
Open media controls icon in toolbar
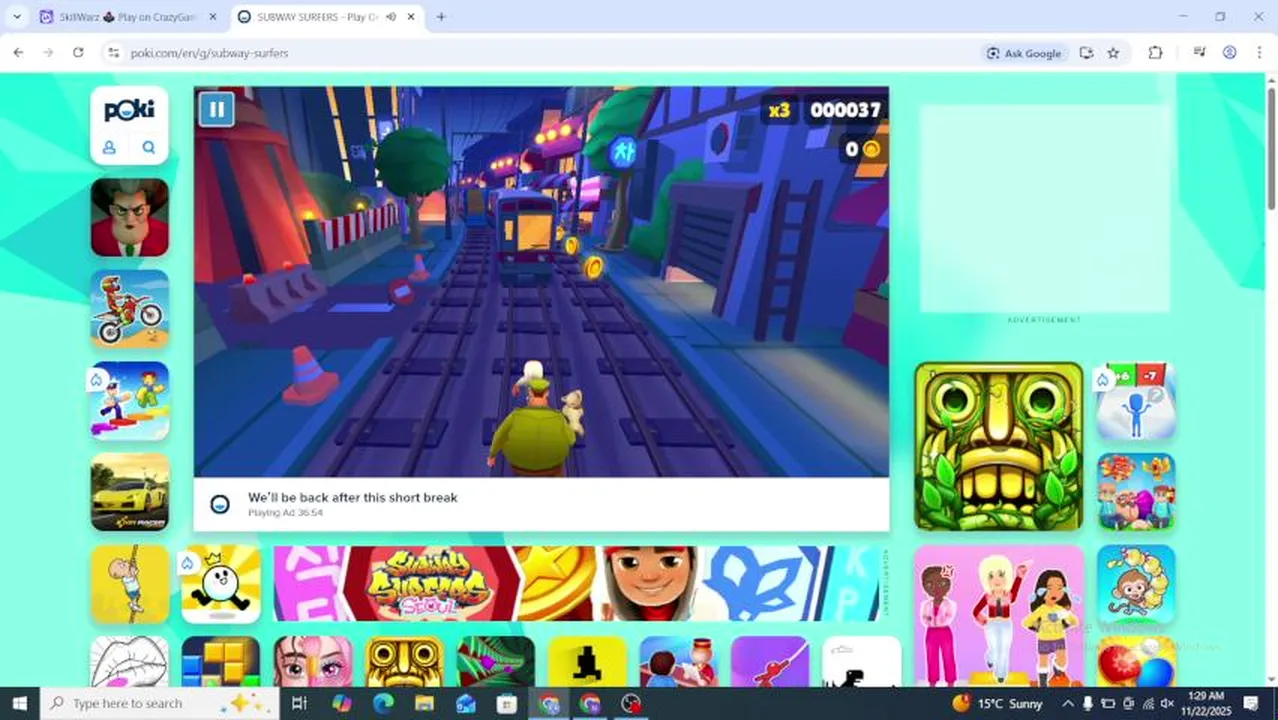[1199, 53]
